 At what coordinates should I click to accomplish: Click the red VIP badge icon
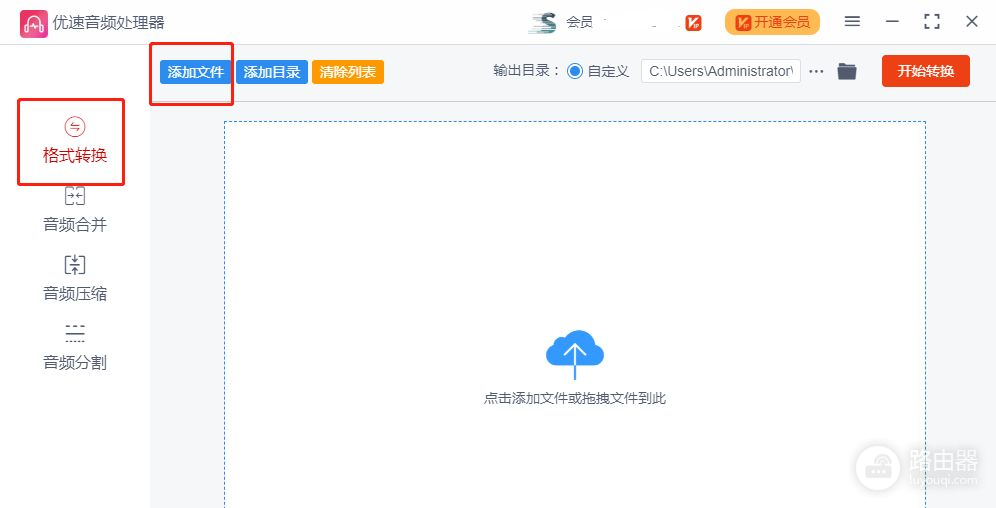(693, 22)
